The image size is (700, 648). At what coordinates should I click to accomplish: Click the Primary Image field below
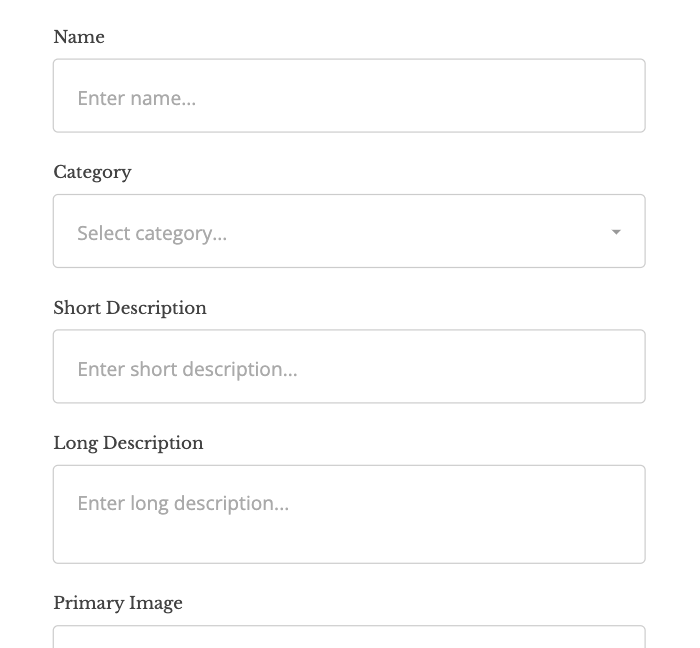pos(349,637)
